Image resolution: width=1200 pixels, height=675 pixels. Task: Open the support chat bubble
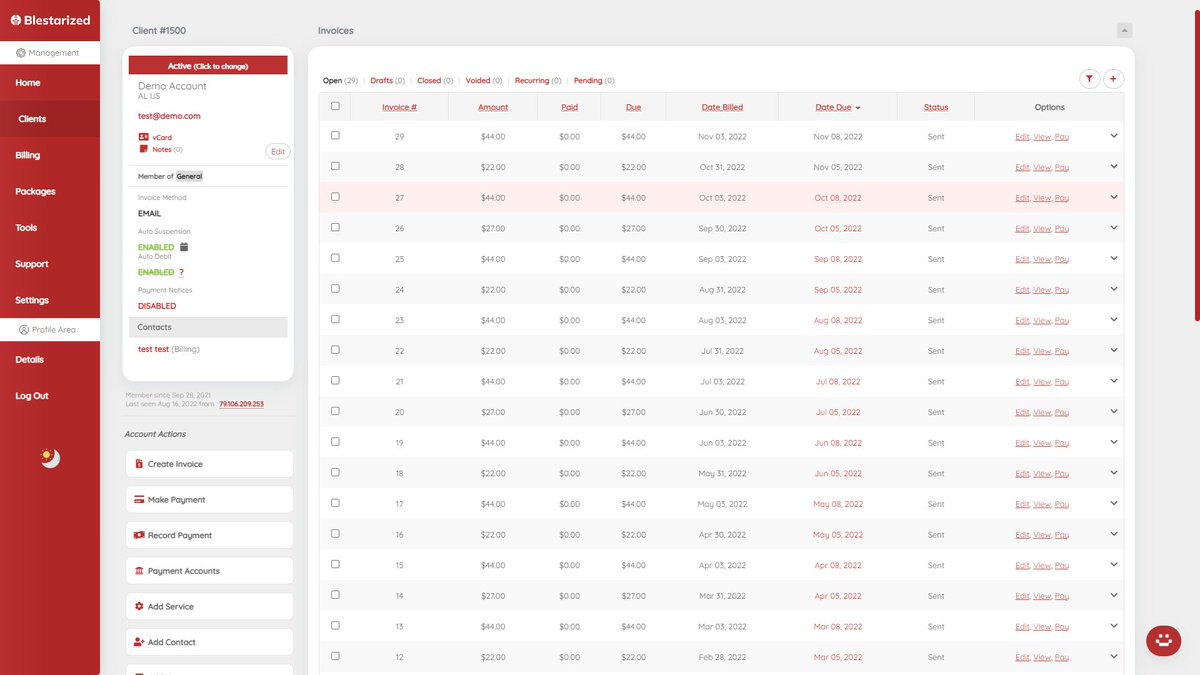tap(1163, 640)
